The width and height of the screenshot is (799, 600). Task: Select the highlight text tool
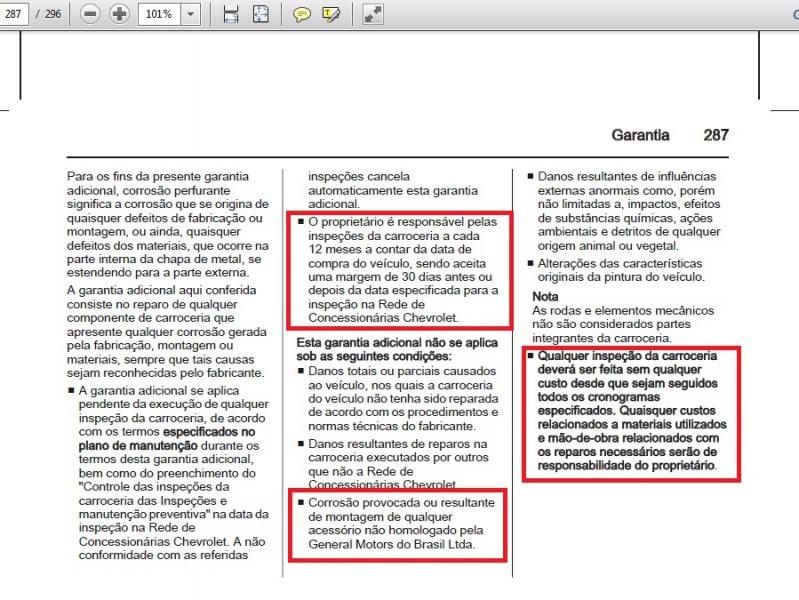(x=331, y=14)
